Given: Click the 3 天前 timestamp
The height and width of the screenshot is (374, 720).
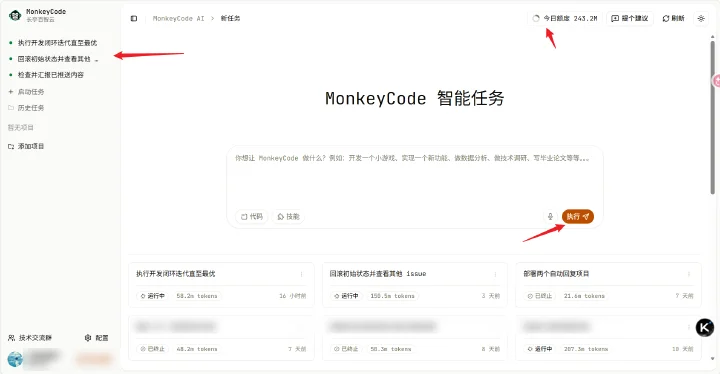Looking at the screenshot, I should (x=491, y=296).
